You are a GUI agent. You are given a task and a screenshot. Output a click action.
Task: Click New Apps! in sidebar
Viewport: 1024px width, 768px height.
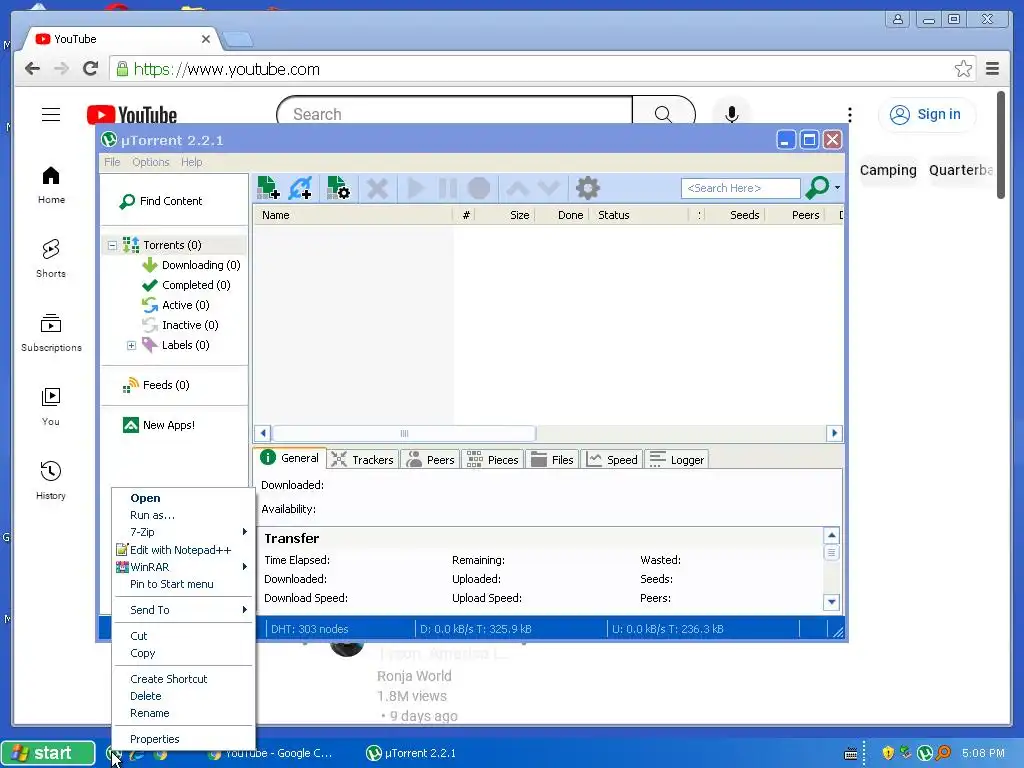159,425
